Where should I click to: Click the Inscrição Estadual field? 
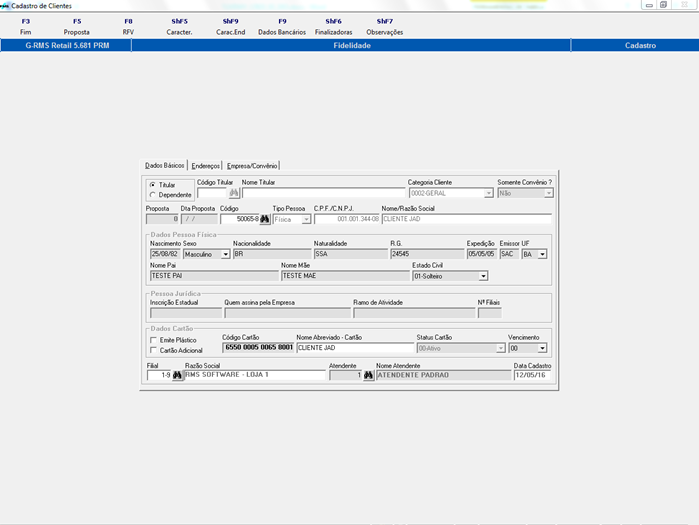click(186, 313)
